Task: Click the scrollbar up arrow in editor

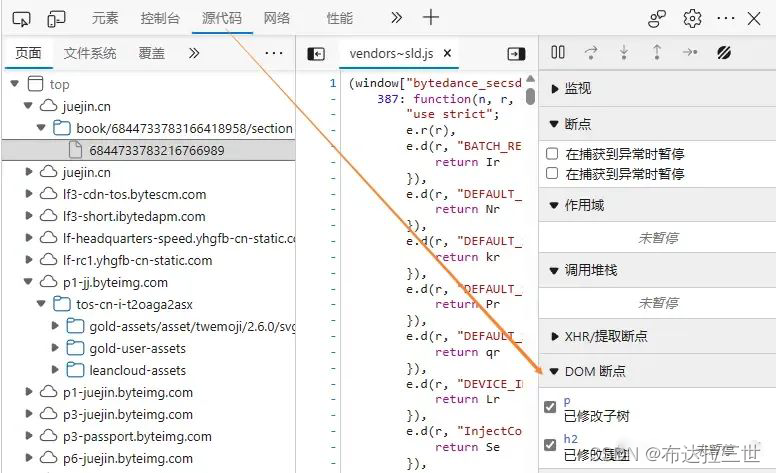Action: (x=531, y=78)
